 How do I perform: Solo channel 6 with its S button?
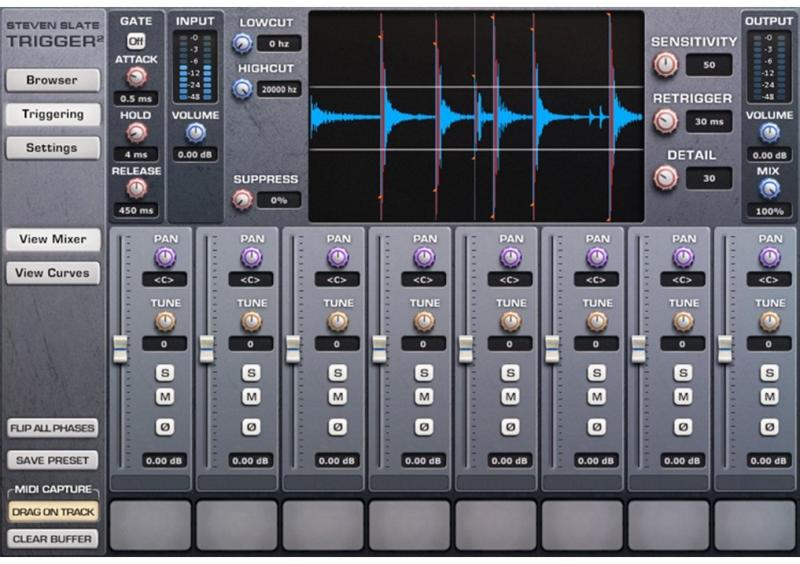596,373
